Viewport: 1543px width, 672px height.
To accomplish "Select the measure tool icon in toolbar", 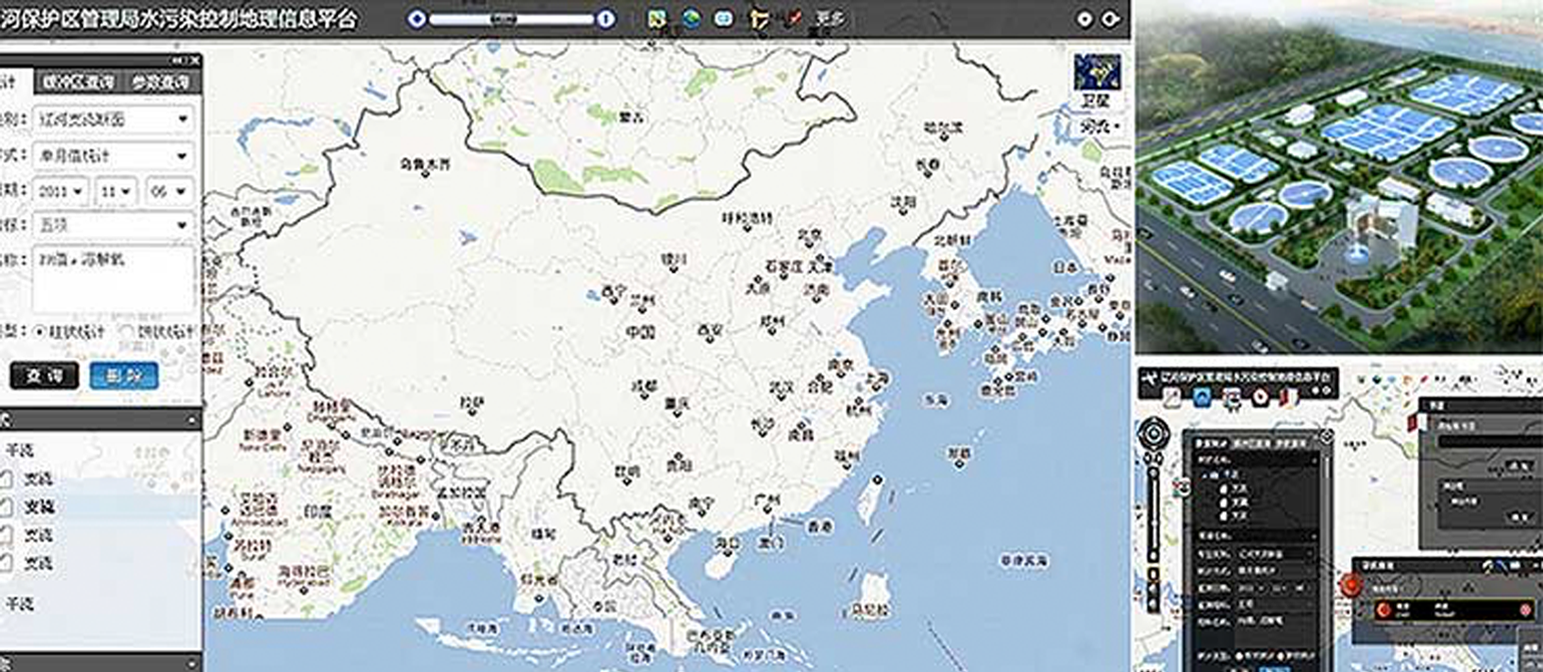I will pyautogui.click(x=758, y=17).
